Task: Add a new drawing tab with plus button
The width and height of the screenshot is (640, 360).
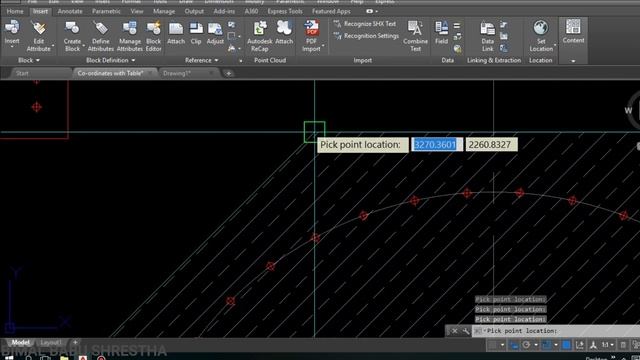Action: (229, 73)
